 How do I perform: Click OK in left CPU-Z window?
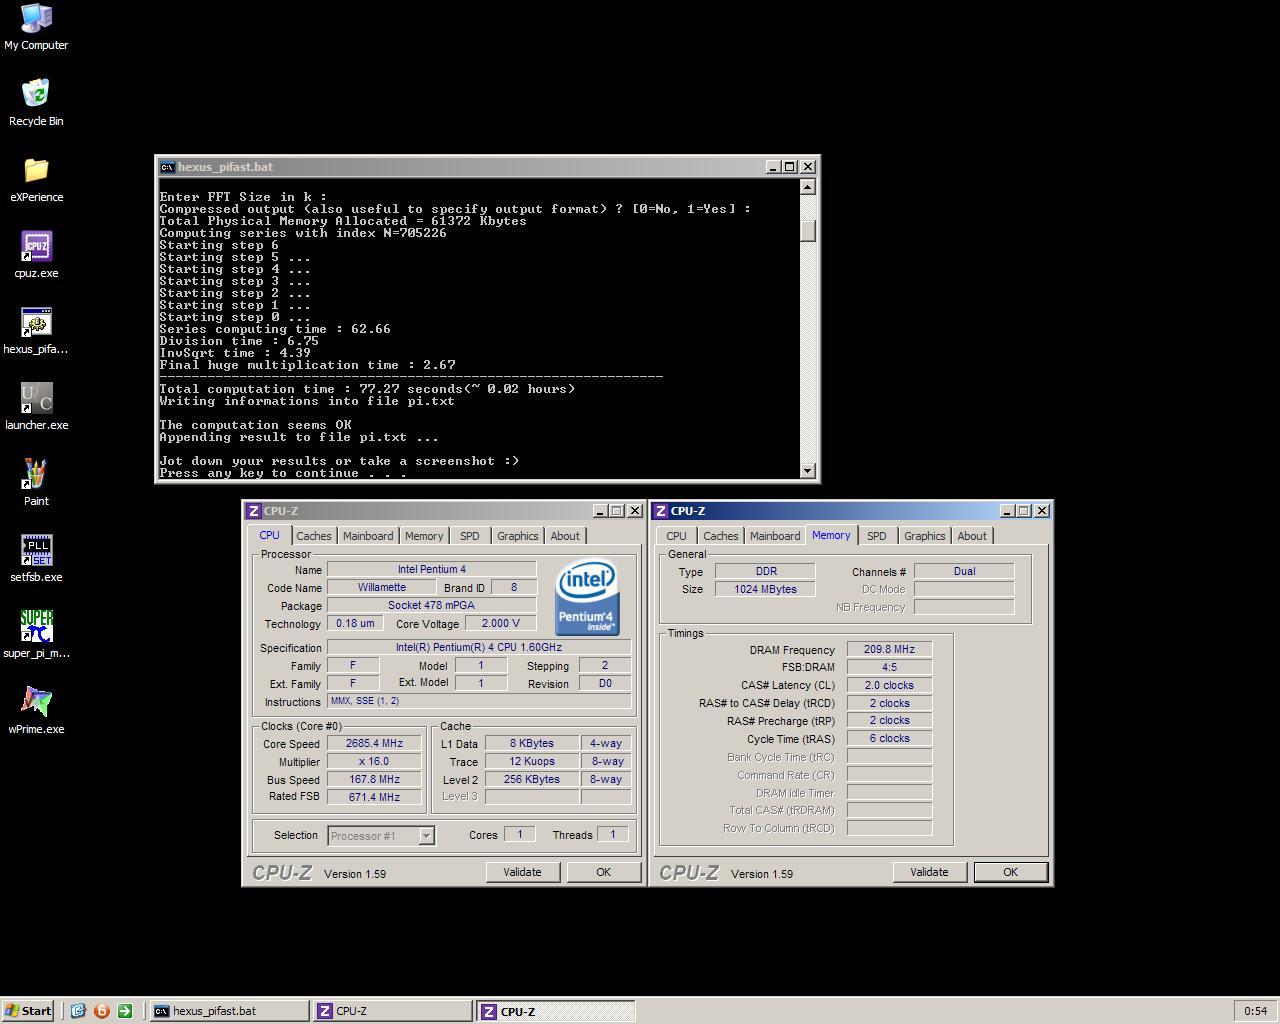click(603, 872)
